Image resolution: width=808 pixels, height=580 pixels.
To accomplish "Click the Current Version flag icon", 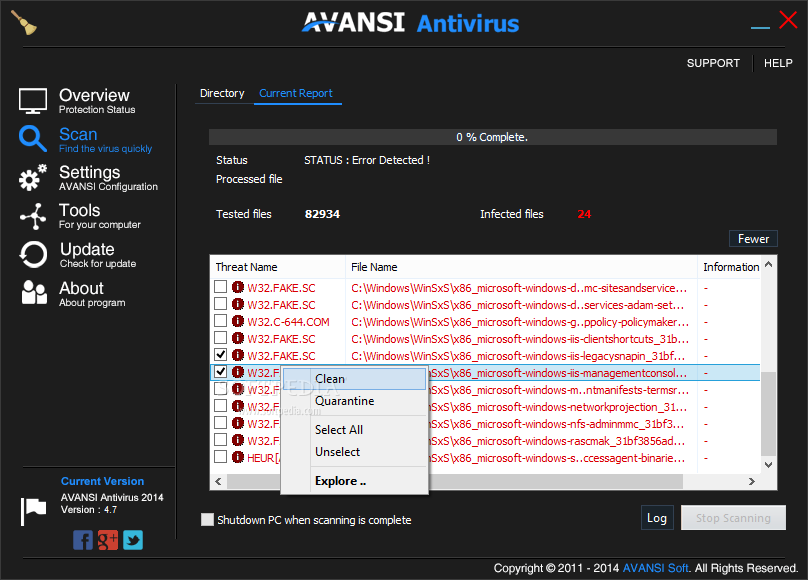I will (x=33, y=511).
